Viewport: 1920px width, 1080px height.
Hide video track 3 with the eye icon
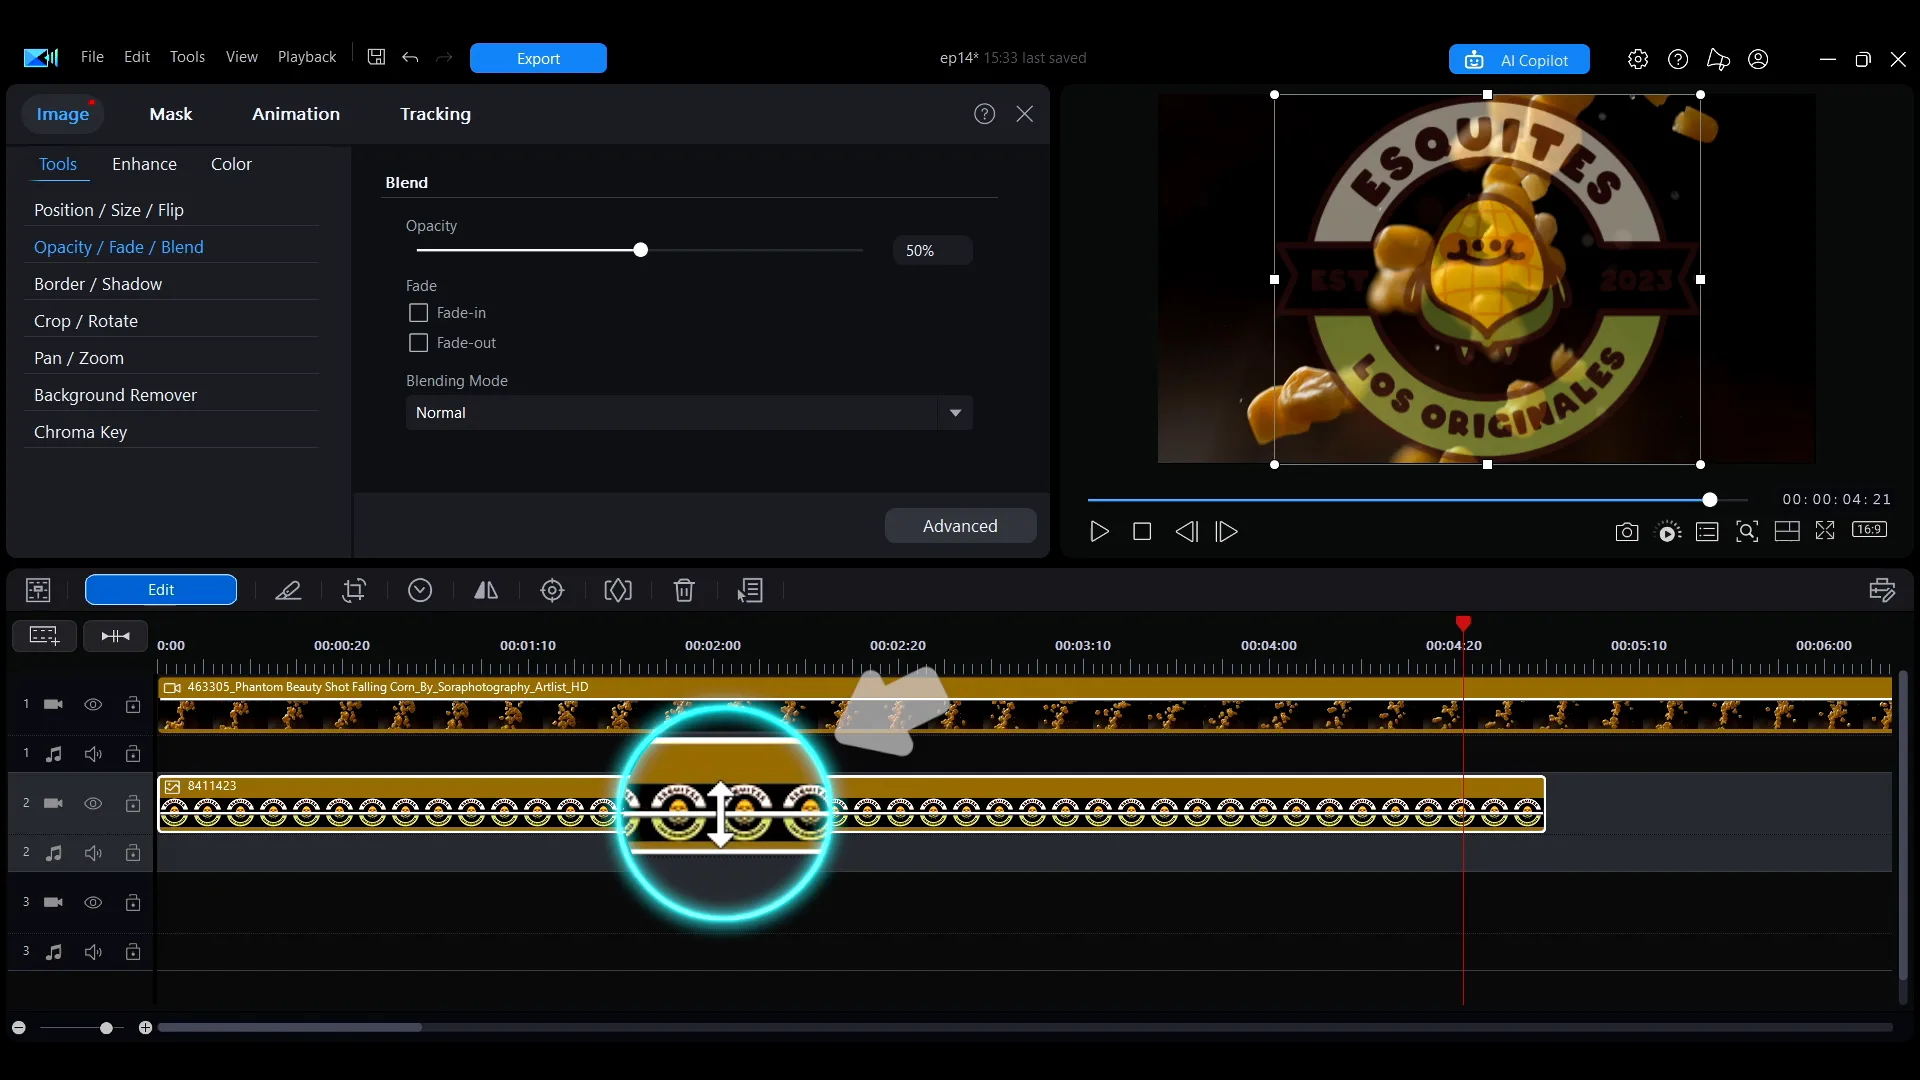[x=93, y=903]
